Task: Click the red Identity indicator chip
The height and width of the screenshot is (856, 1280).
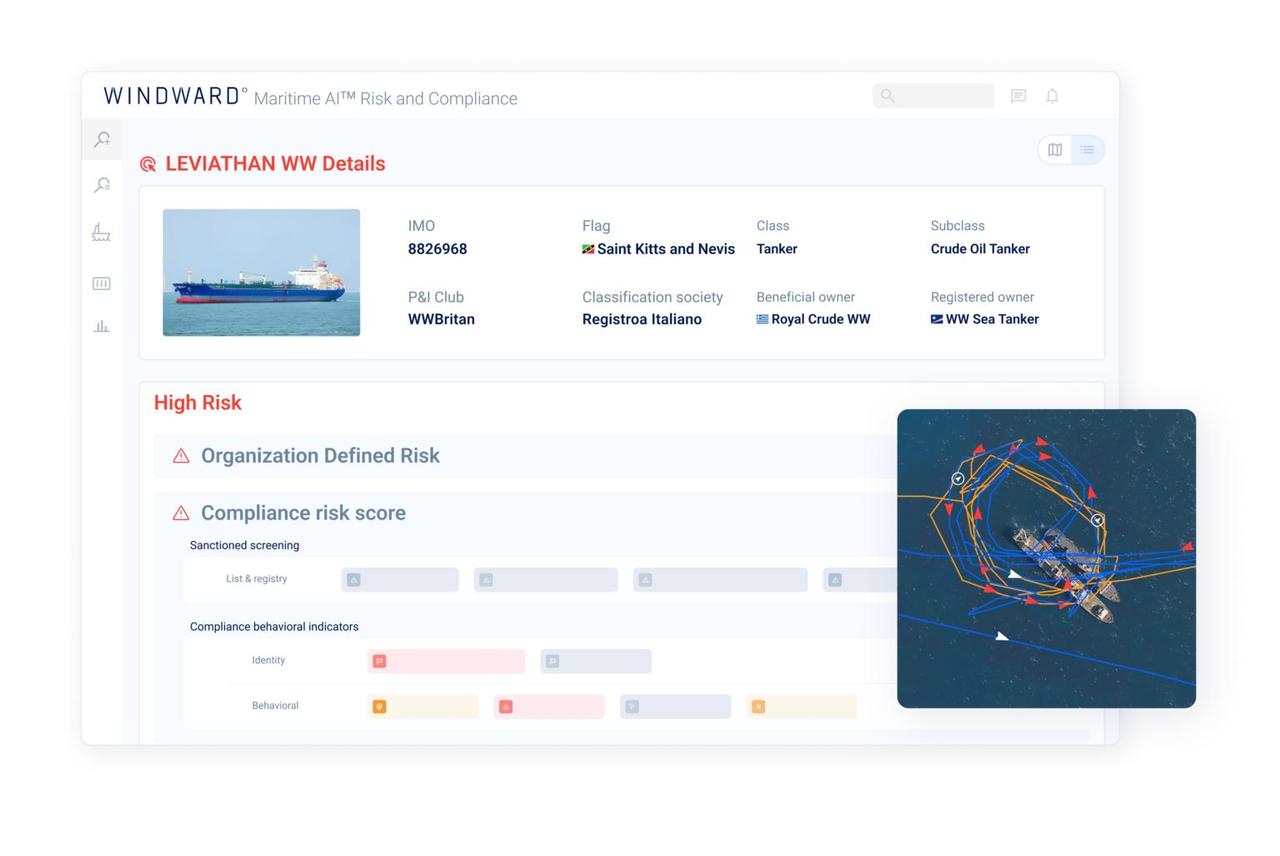Action: pos(446,661)
